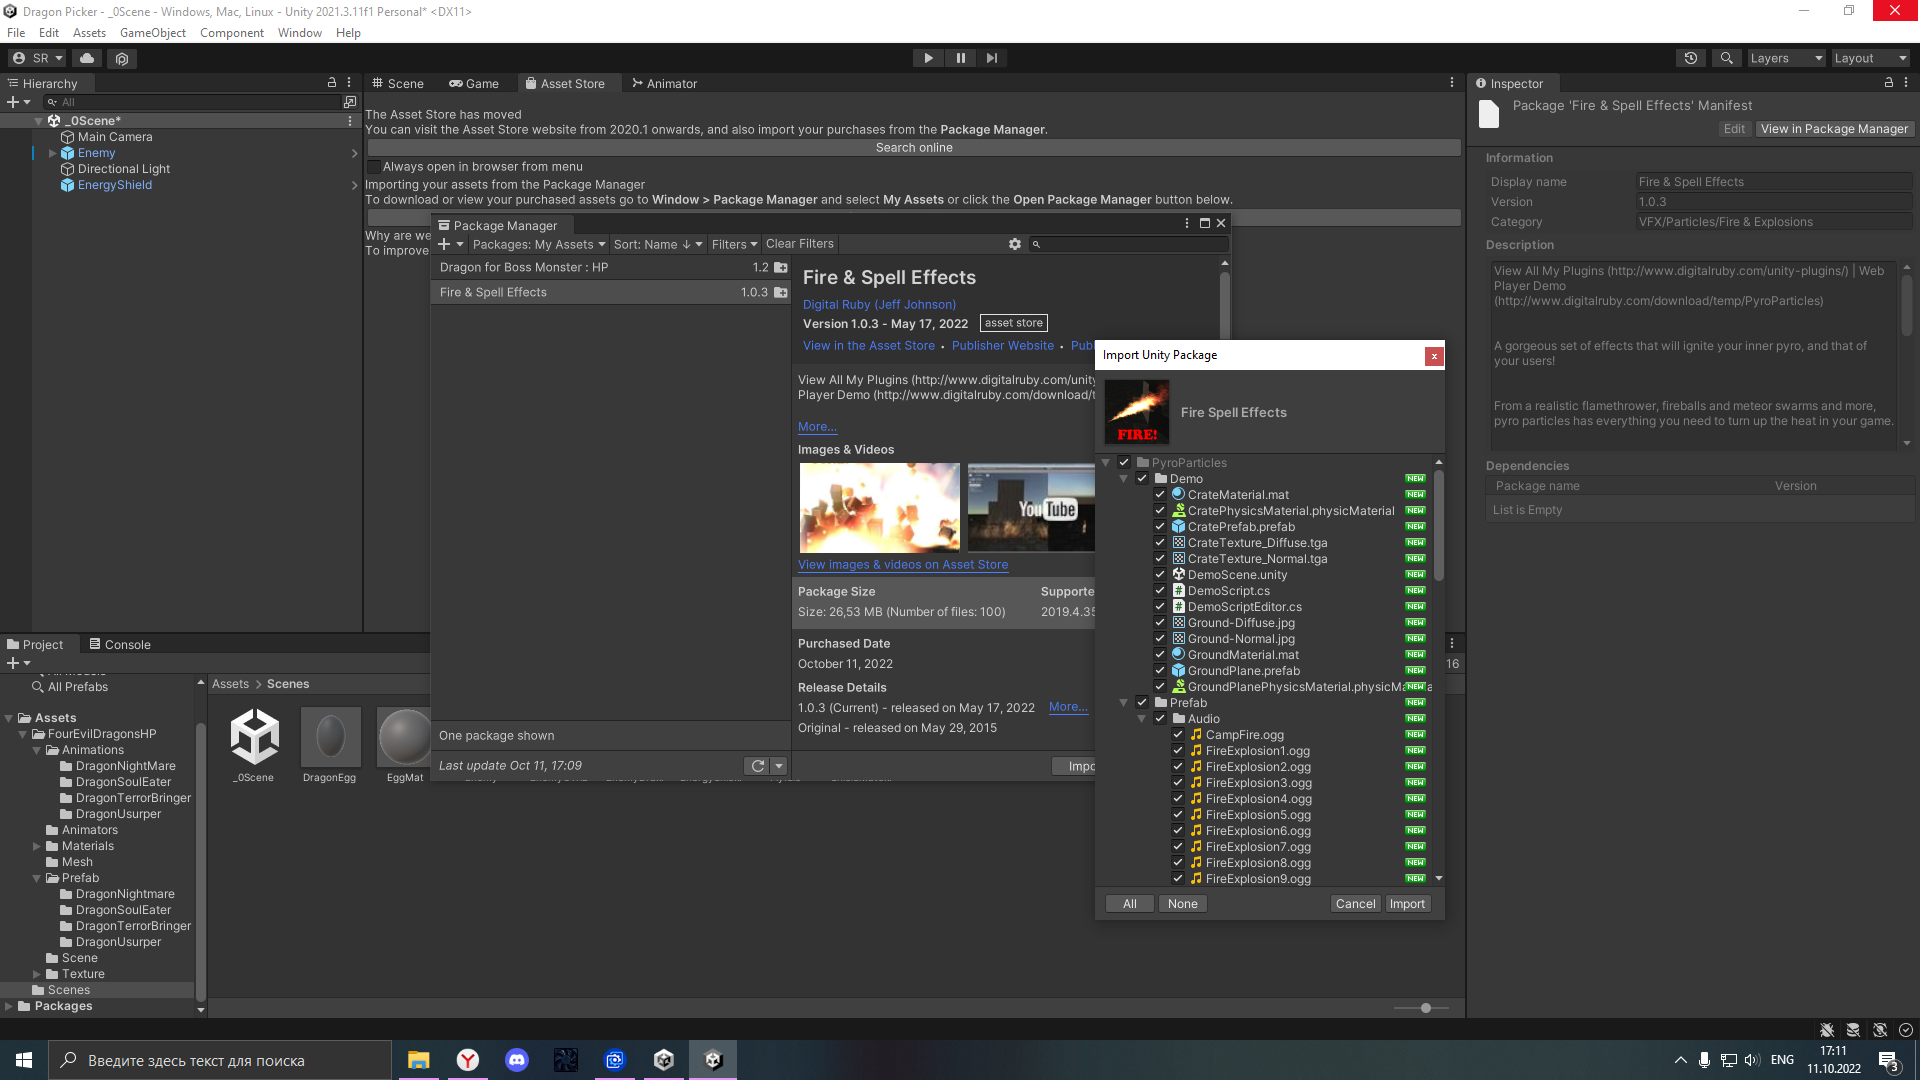The image size is (1920, 1080).
Task: Click Import in Import Unity Package dialog
Action: [x=1407, y=904]
